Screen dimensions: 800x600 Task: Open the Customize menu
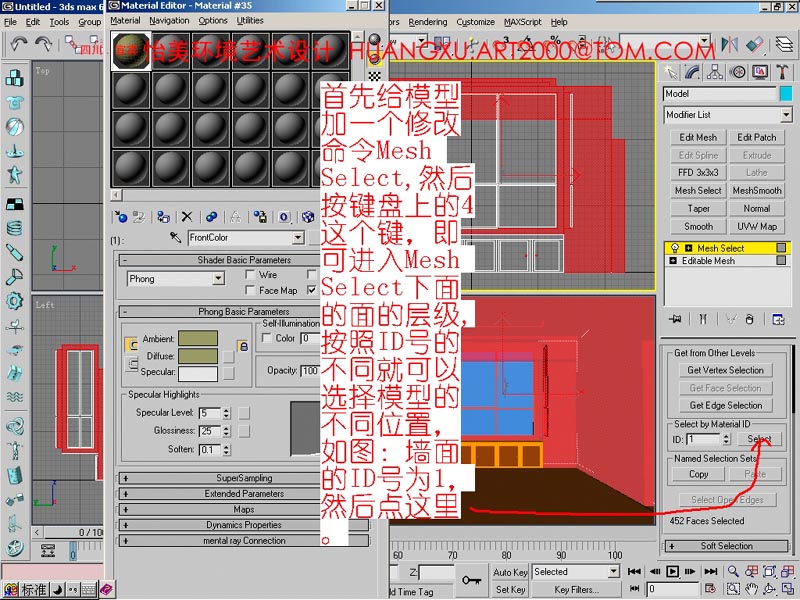pyautogui.click(x=475, y=22)
